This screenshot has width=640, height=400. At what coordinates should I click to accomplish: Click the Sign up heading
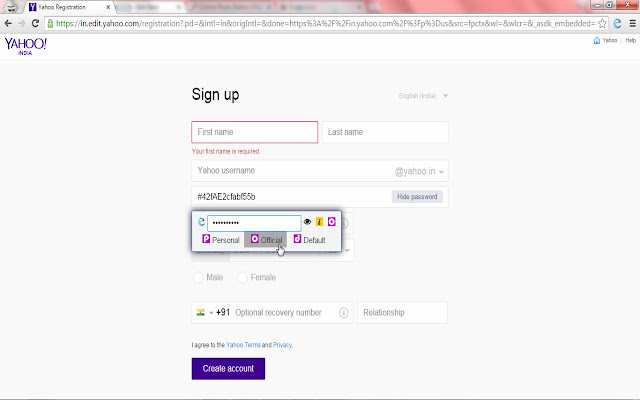coord(216,95)
